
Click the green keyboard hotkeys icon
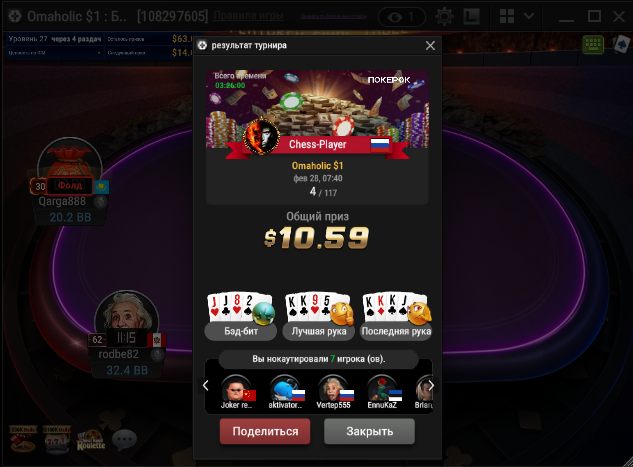593,44
